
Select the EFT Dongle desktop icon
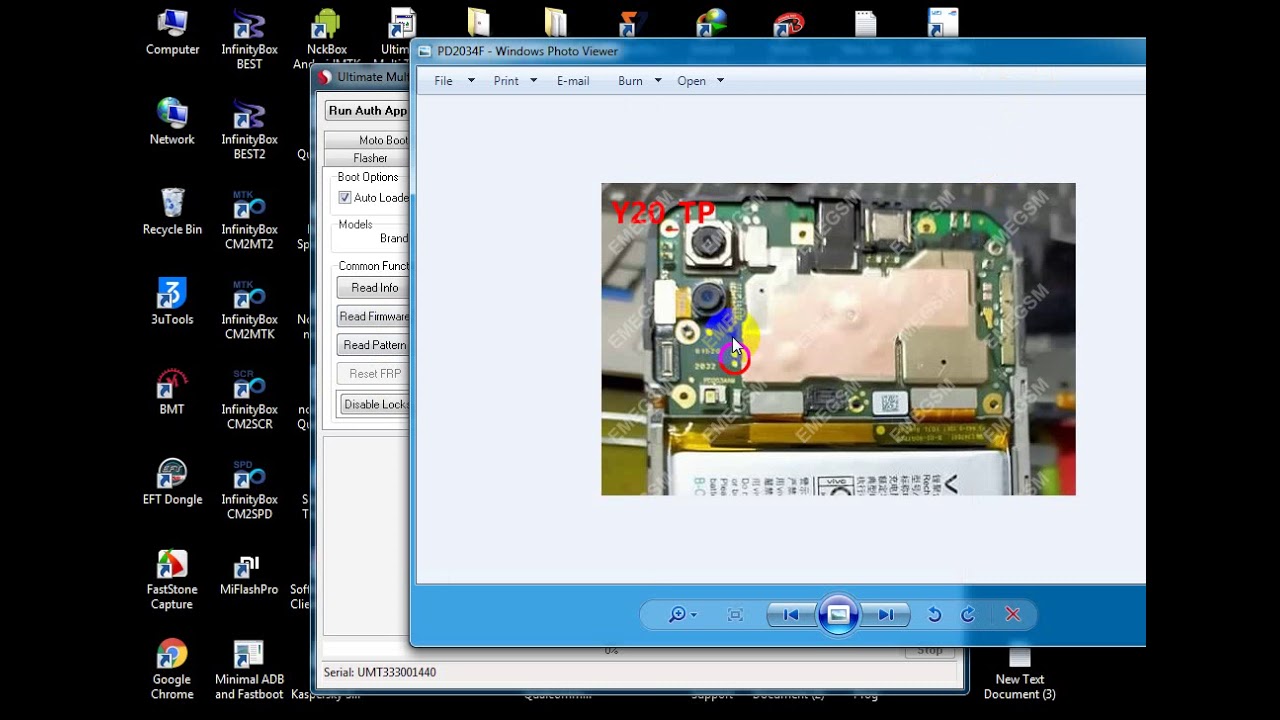click(x=172, y=482)
